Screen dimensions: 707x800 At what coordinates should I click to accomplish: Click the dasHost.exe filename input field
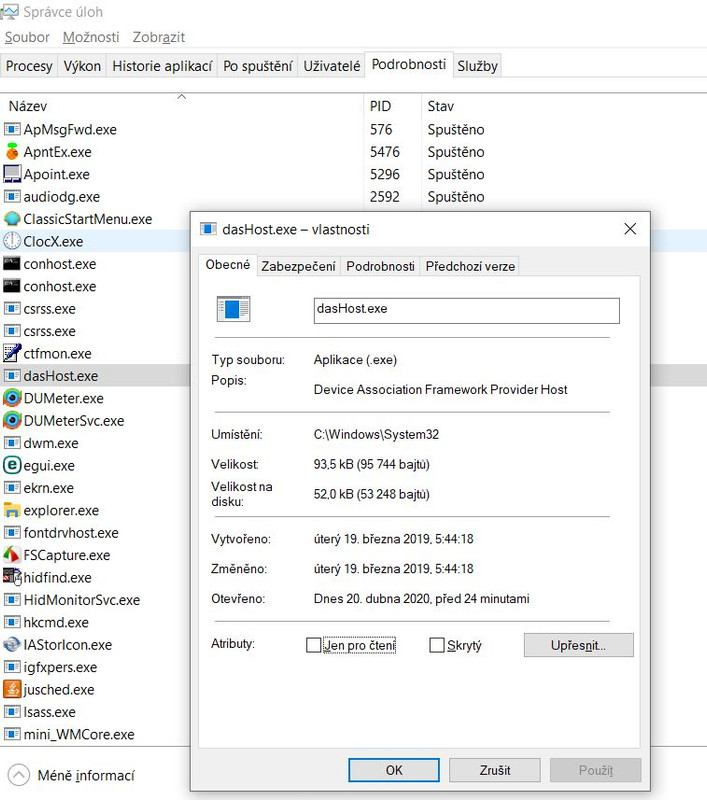467,311
